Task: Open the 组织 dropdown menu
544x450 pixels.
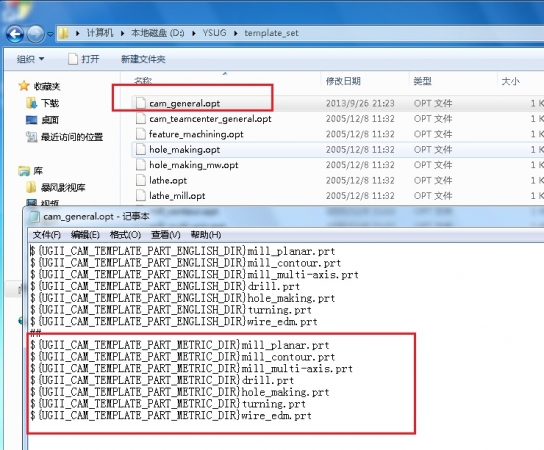Action: 31,59
